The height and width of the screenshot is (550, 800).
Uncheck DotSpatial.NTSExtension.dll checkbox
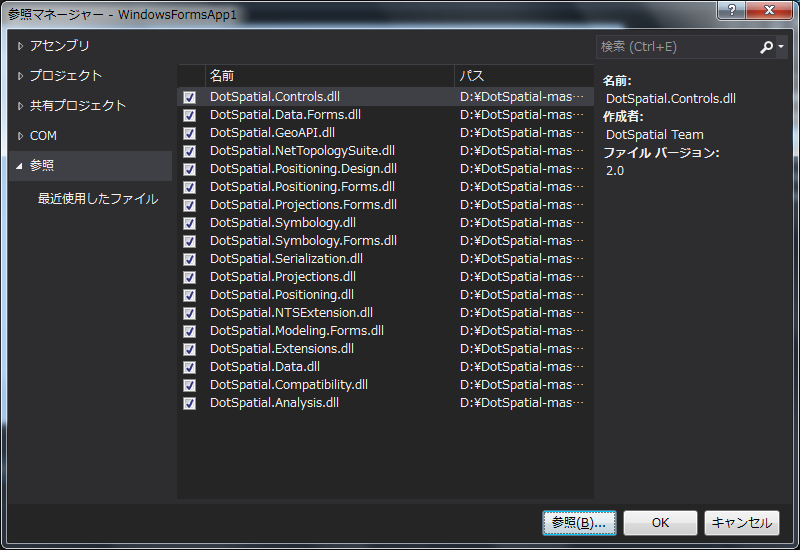pos(189,313)
